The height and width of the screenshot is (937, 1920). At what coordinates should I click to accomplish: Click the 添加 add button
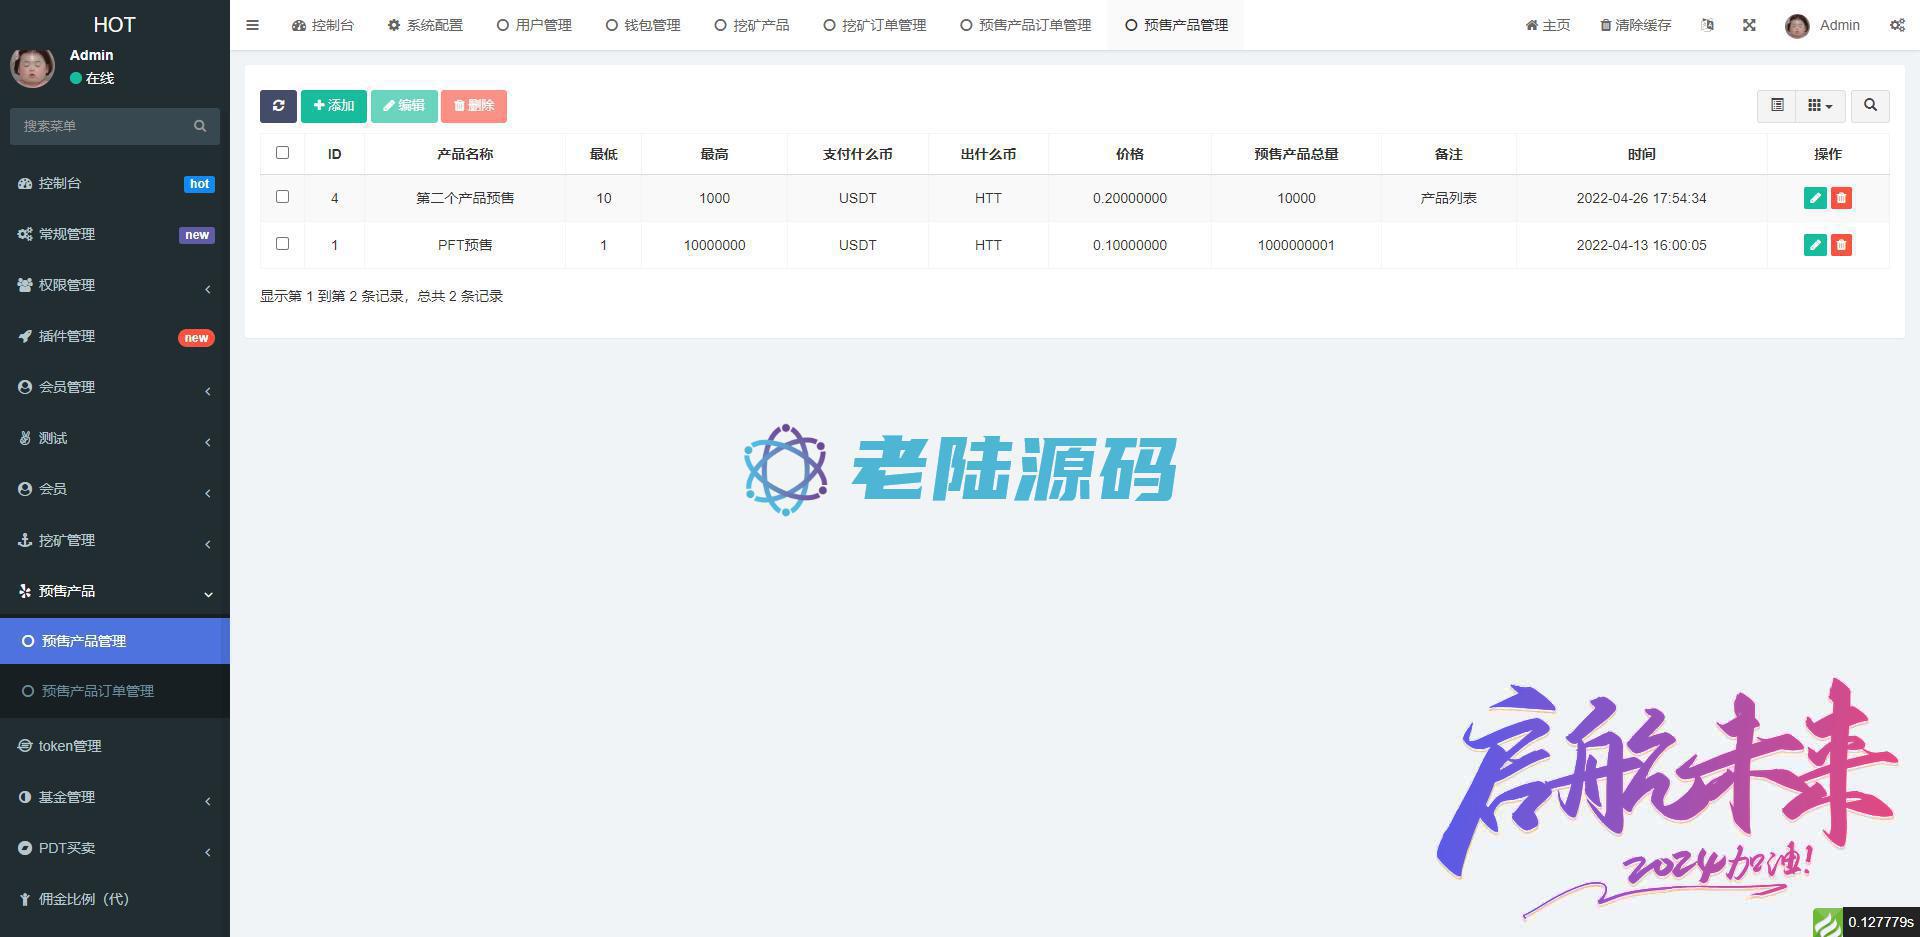pos(334,106)
